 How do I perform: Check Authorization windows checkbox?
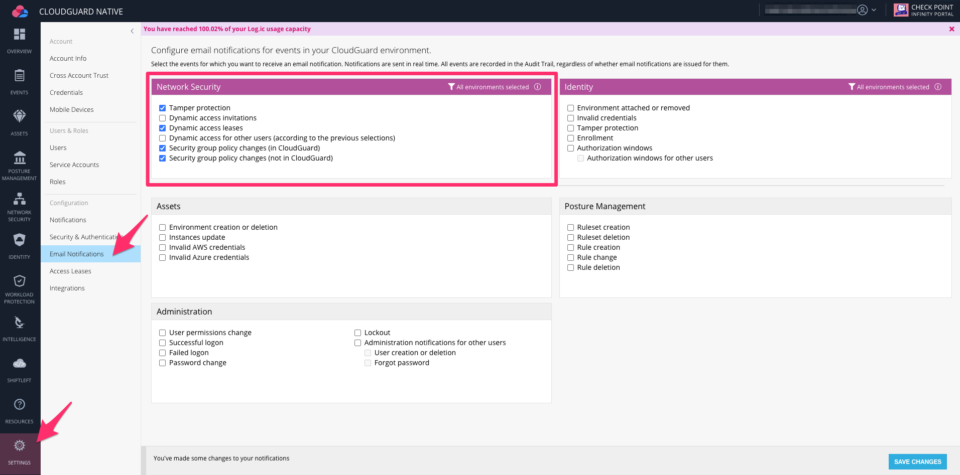(x=570, y=148)
